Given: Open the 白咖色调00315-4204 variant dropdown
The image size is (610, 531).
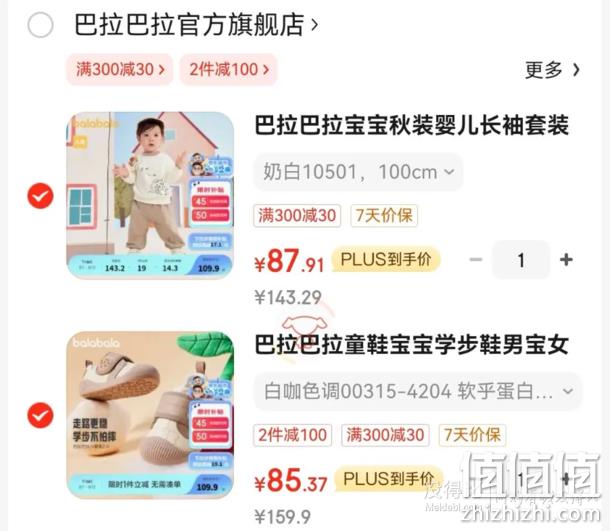Looking at the screenshot, I should pyautogui.click(x=418, y=391).
